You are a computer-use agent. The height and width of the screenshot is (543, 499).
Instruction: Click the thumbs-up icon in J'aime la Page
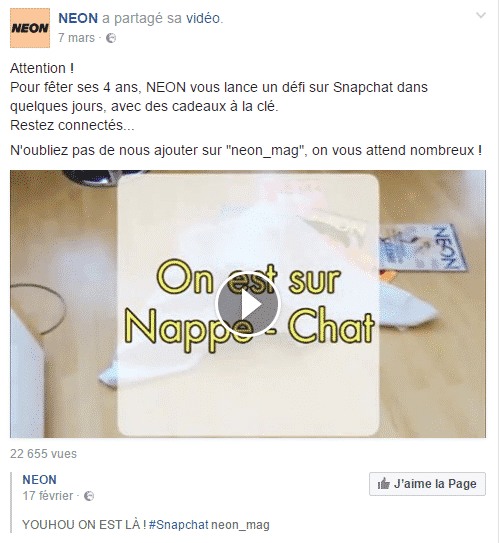coord(383,484)
